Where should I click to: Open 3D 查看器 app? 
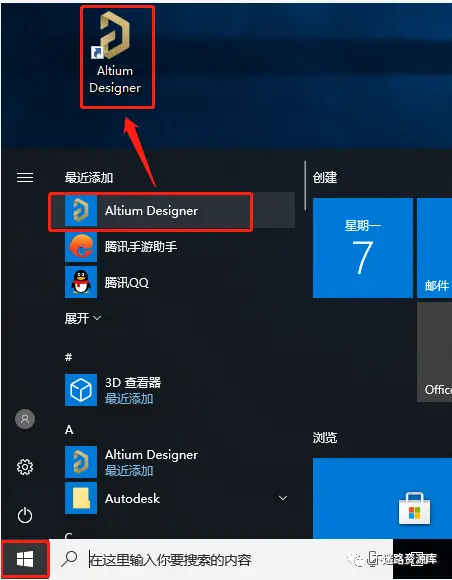(172, 390)
